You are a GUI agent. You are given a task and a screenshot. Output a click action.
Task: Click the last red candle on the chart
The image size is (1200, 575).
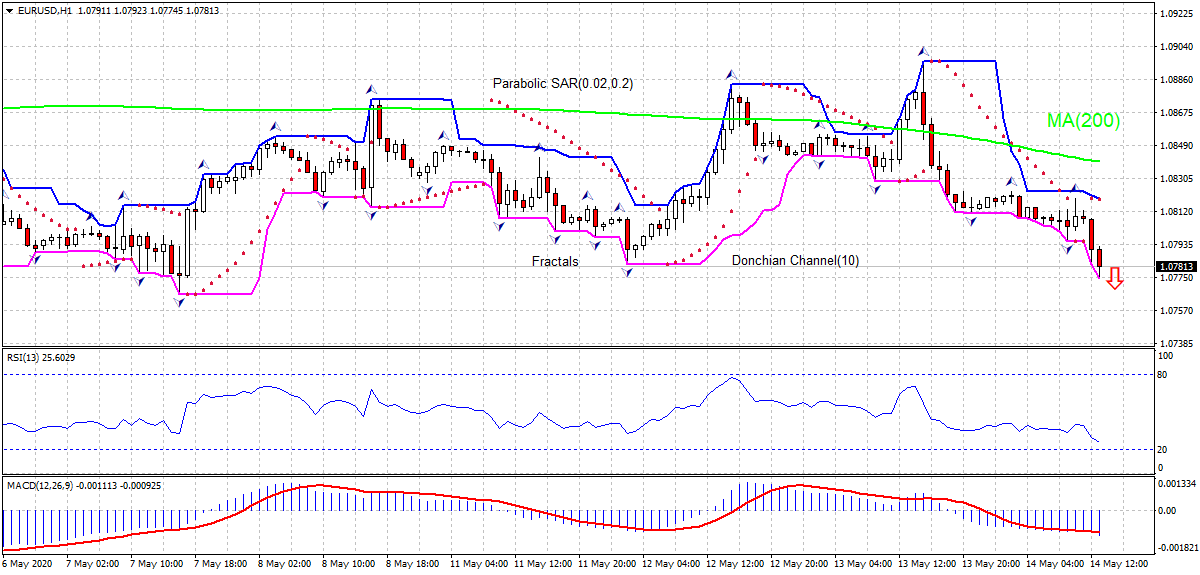point(1099,258)
